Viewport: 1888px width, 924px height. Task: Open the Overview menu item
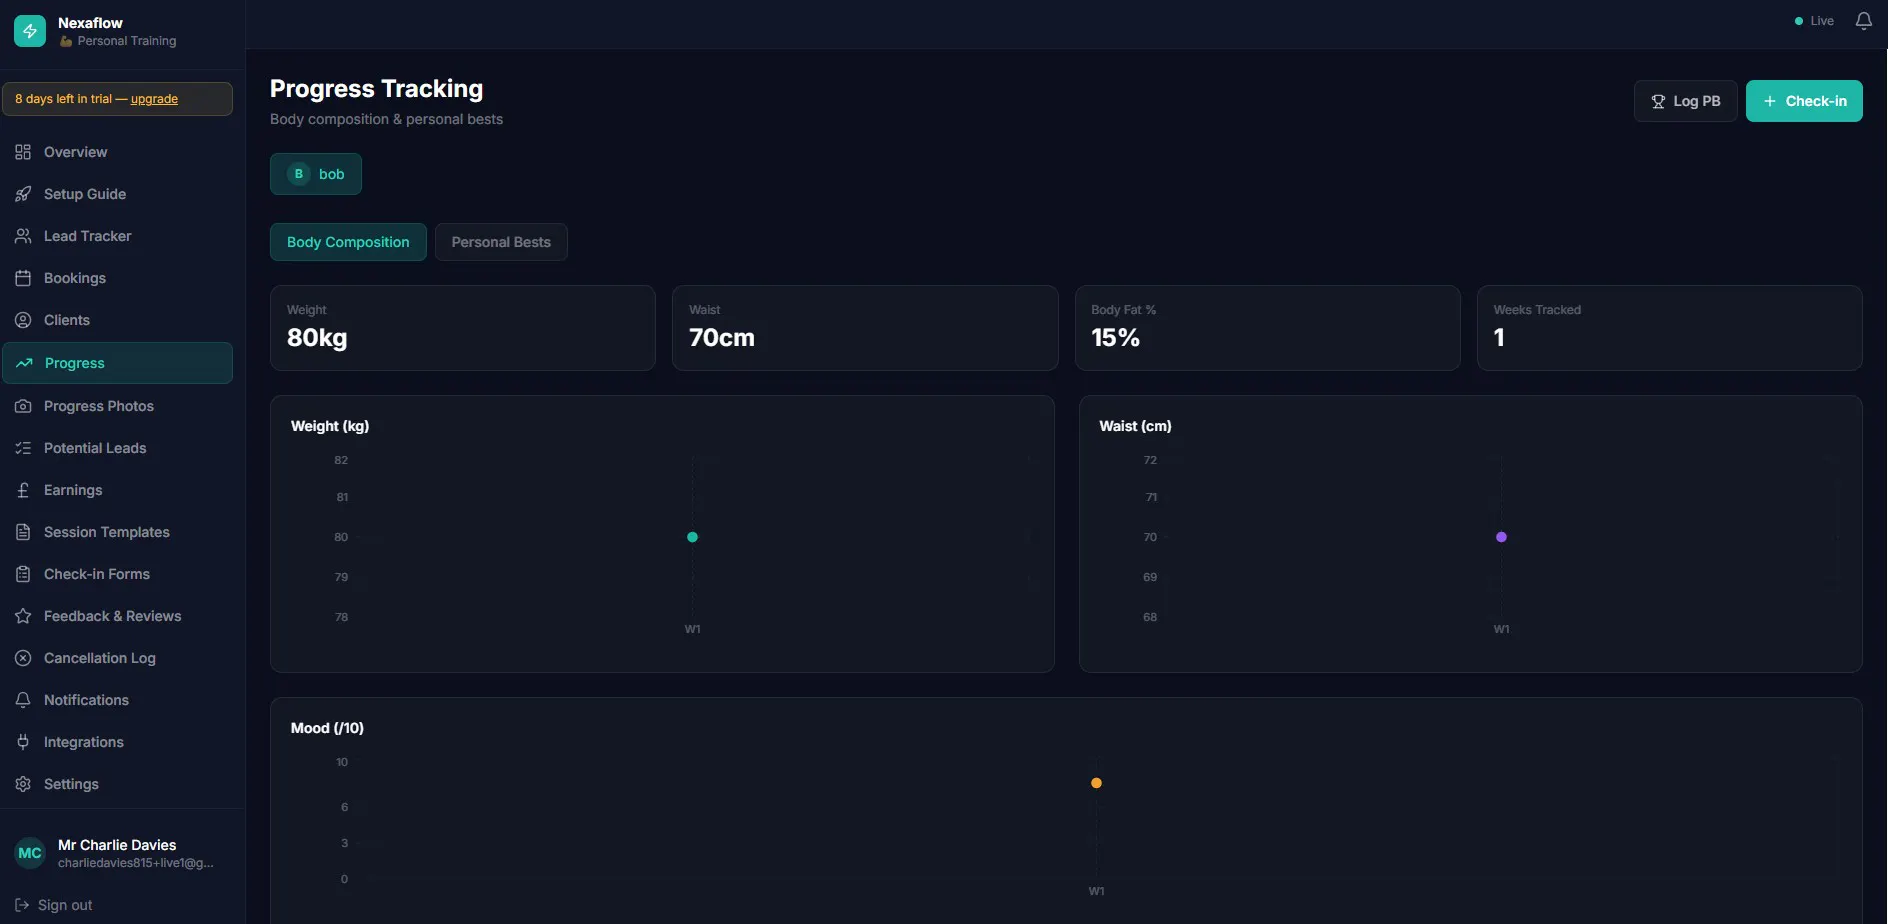[117, 152]
